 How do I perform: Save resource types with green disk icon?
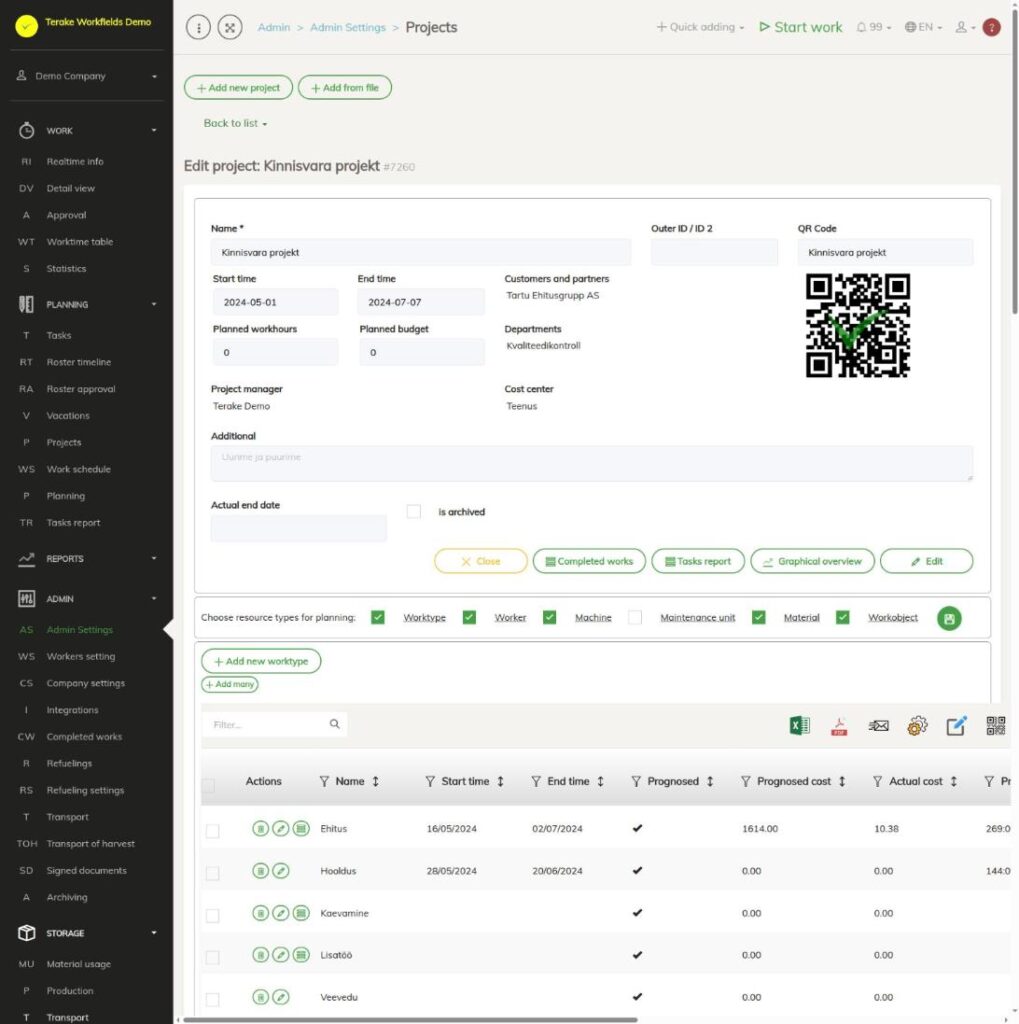pos(948,618)
